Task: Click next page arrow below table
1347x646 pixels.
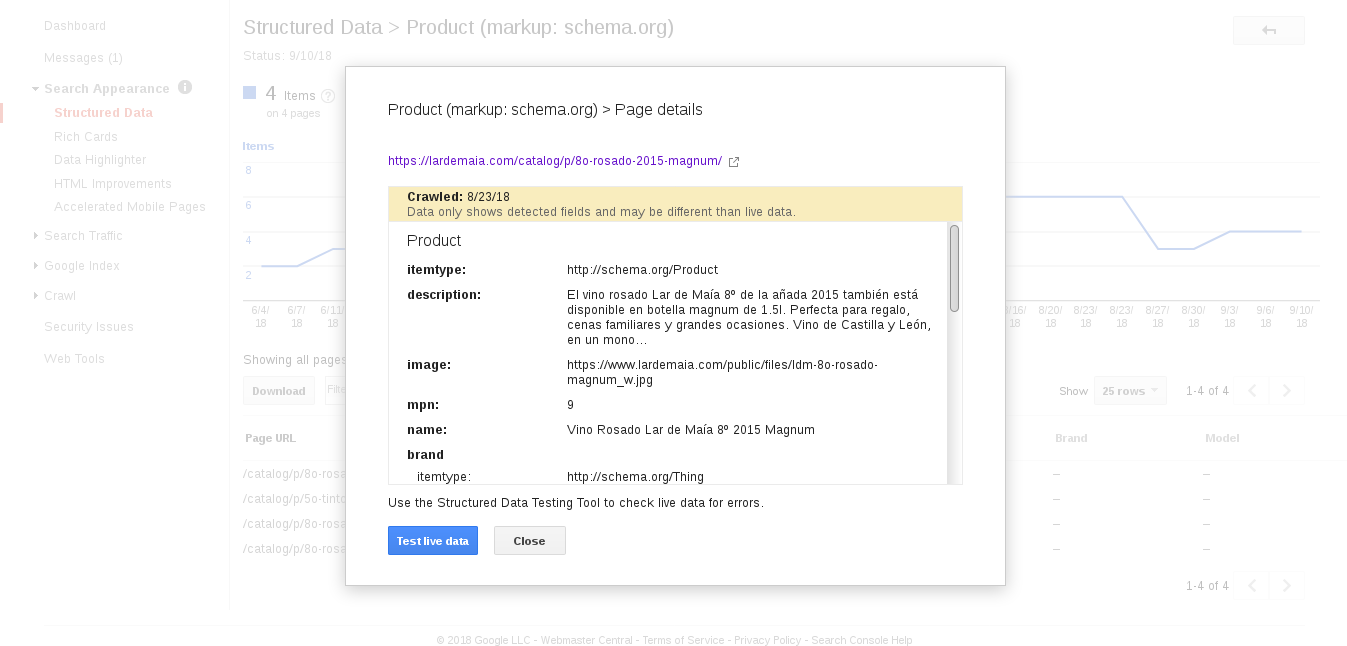Action: point(1287,586)
